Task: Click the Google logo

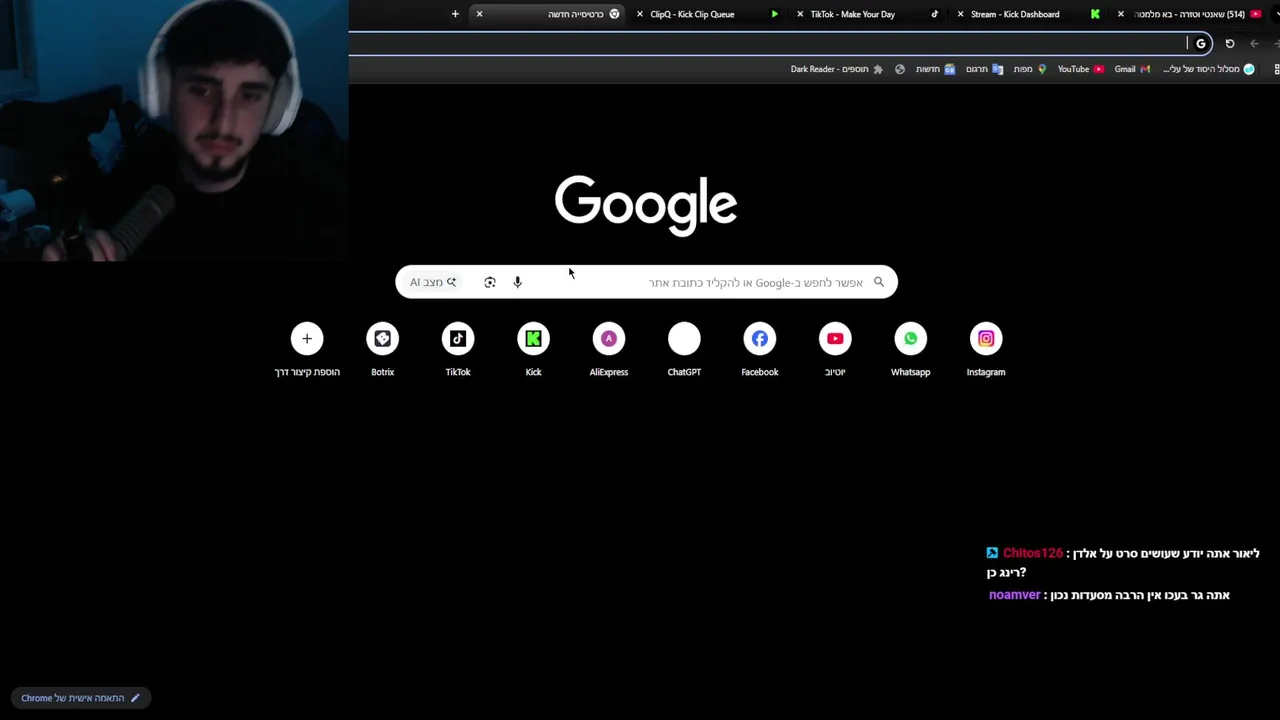Action: tap(646, 205)
